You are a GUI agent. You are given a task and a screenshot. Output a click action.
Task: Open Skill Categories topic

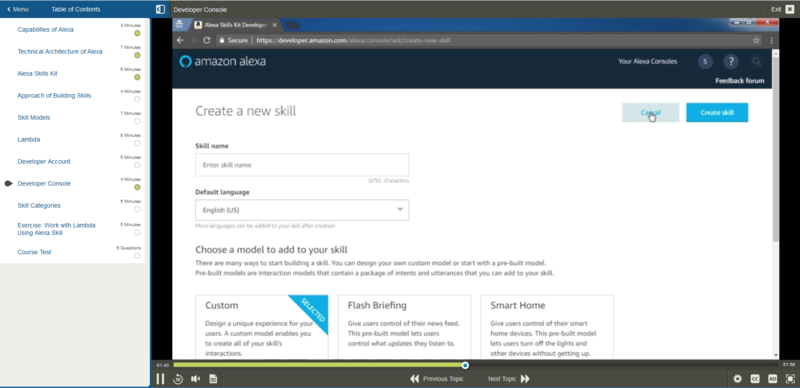[x=39, y=205]
